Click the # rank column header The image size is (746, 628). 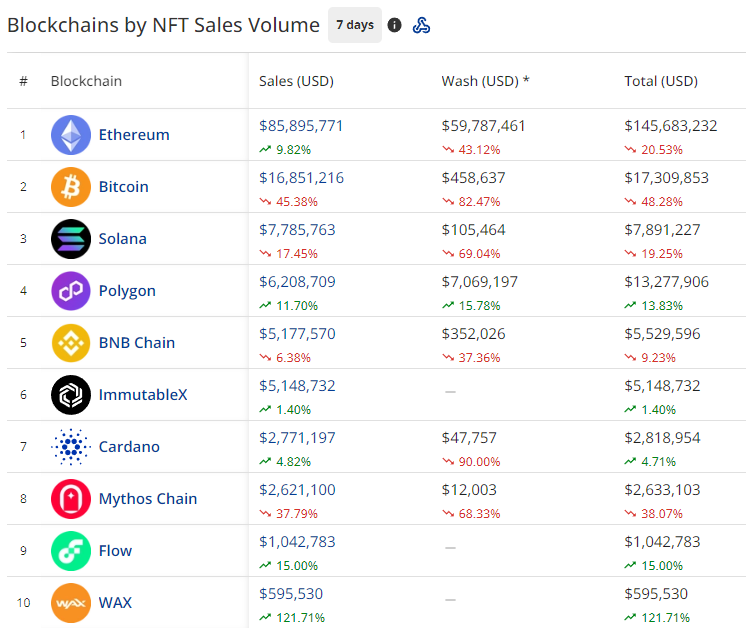click(23, 81)
